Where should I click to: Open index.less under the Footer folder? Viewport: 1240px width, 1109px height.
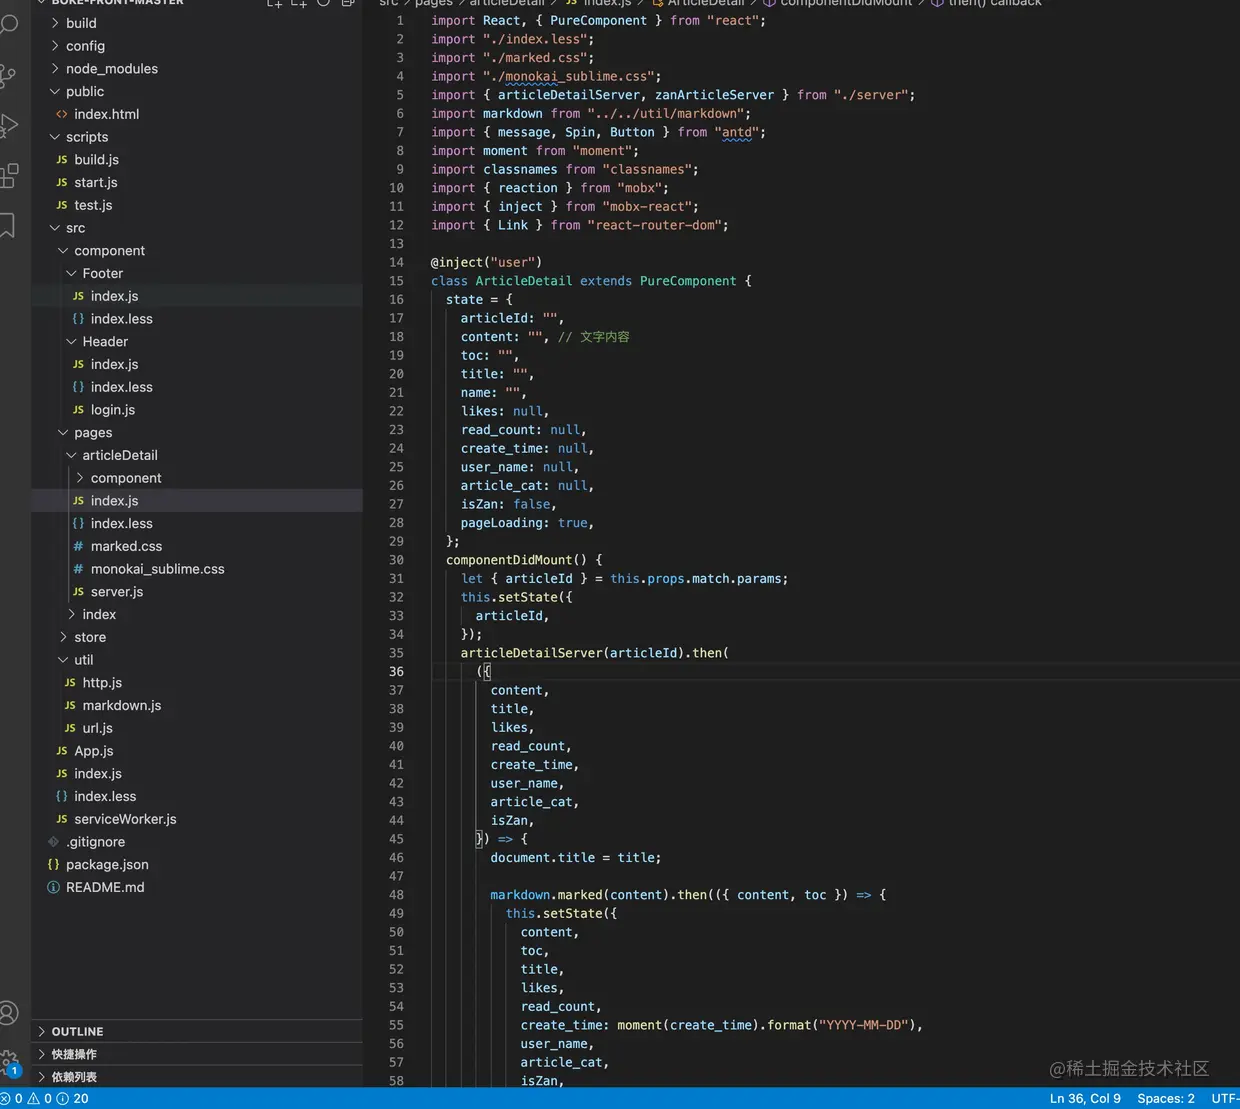(x=197, y=319)
